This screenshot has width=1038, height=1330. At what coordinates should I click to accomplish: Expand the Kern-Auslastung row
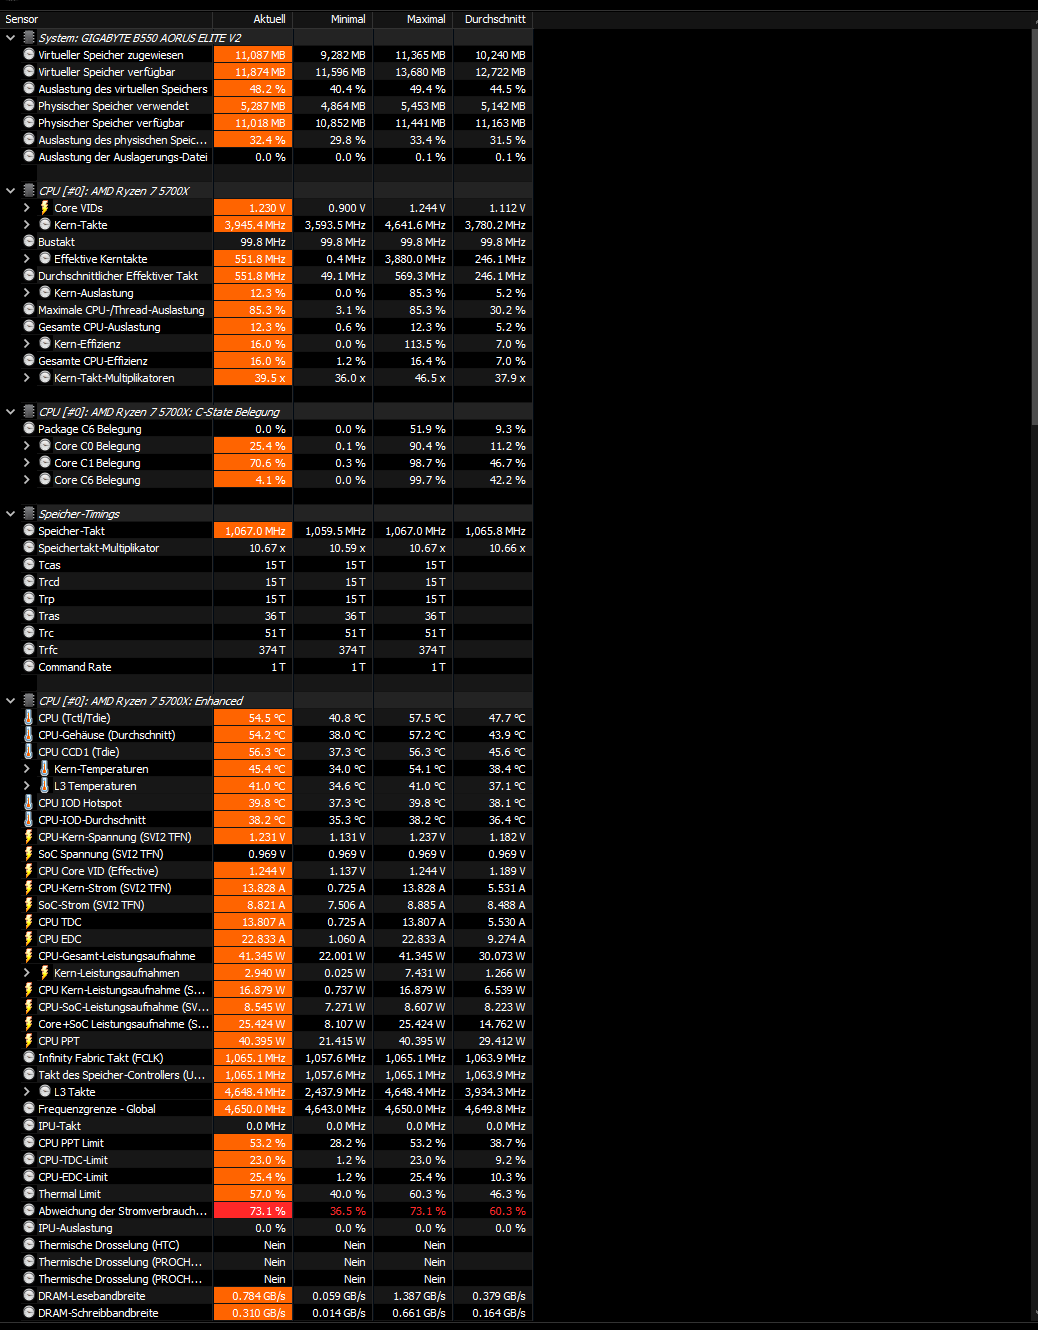[x=27, y=293]
